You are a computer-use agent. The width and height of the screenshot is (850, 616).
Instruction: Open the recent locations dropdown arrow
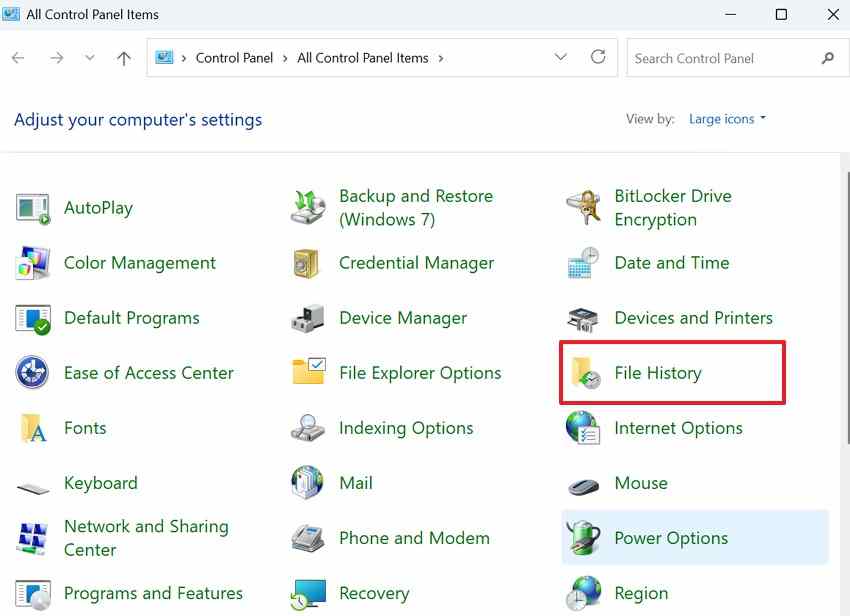(x=90, y=57)
